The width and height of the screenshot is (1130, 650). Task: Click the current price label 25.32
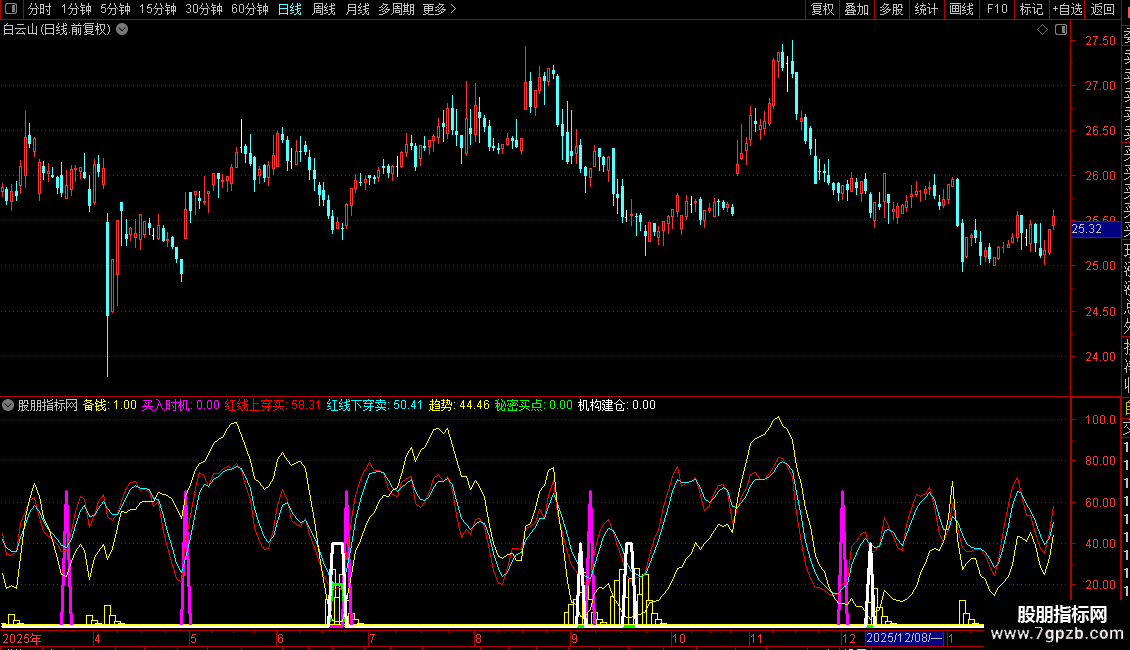[x=1095, y=229]
